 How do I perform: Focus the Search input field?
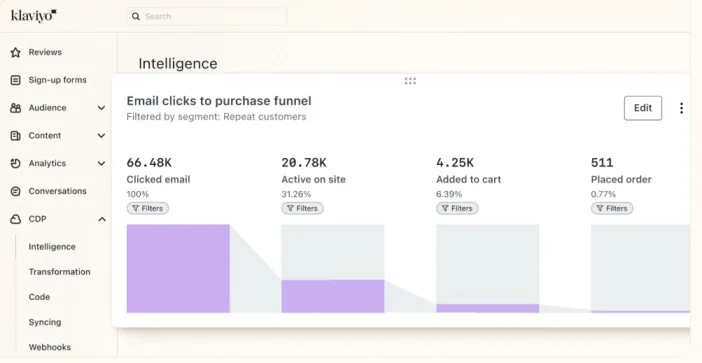pyautogui.click(x=206, y=17)
